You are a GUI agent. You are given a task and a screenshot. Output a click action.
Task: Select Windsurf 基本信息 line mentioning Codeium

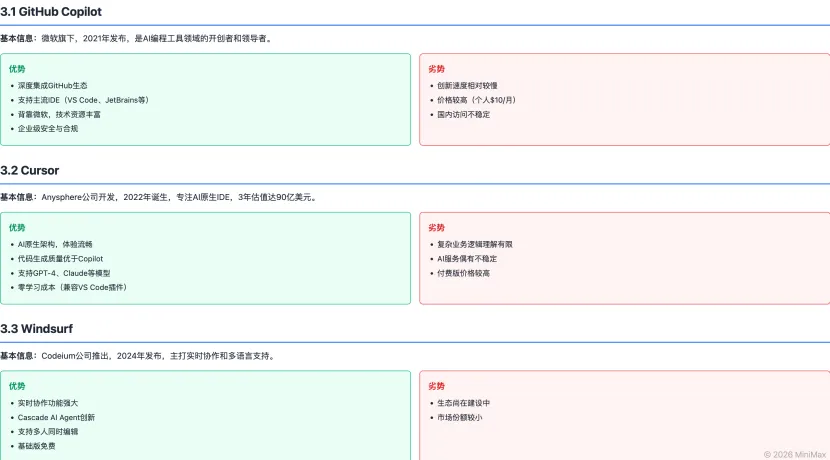point(138,356)
